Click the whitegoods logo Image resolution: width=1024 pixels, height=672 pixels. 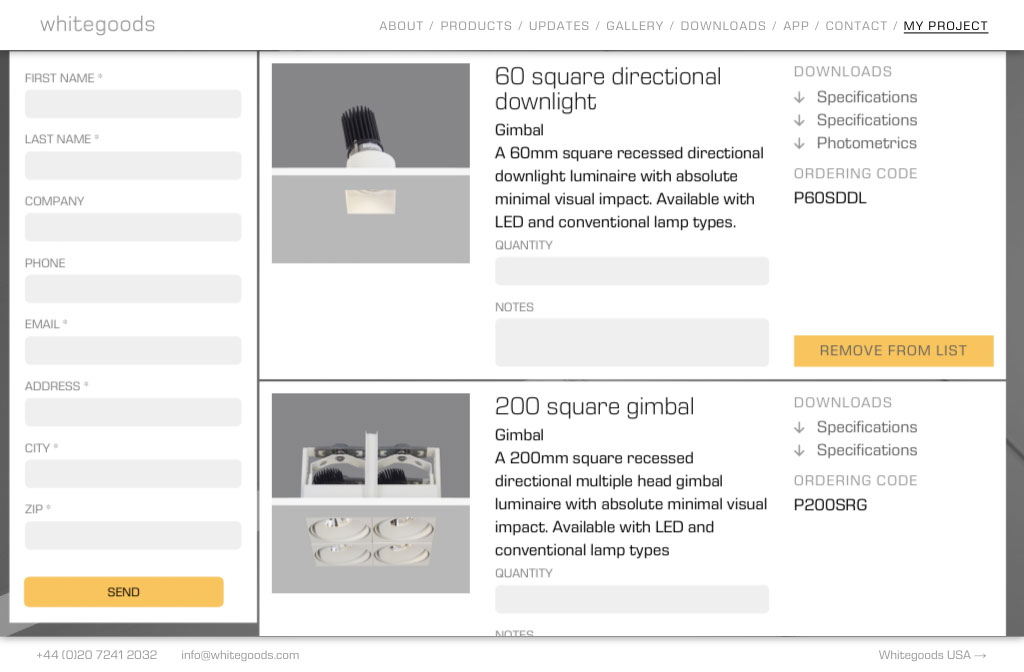click(98, 25)
